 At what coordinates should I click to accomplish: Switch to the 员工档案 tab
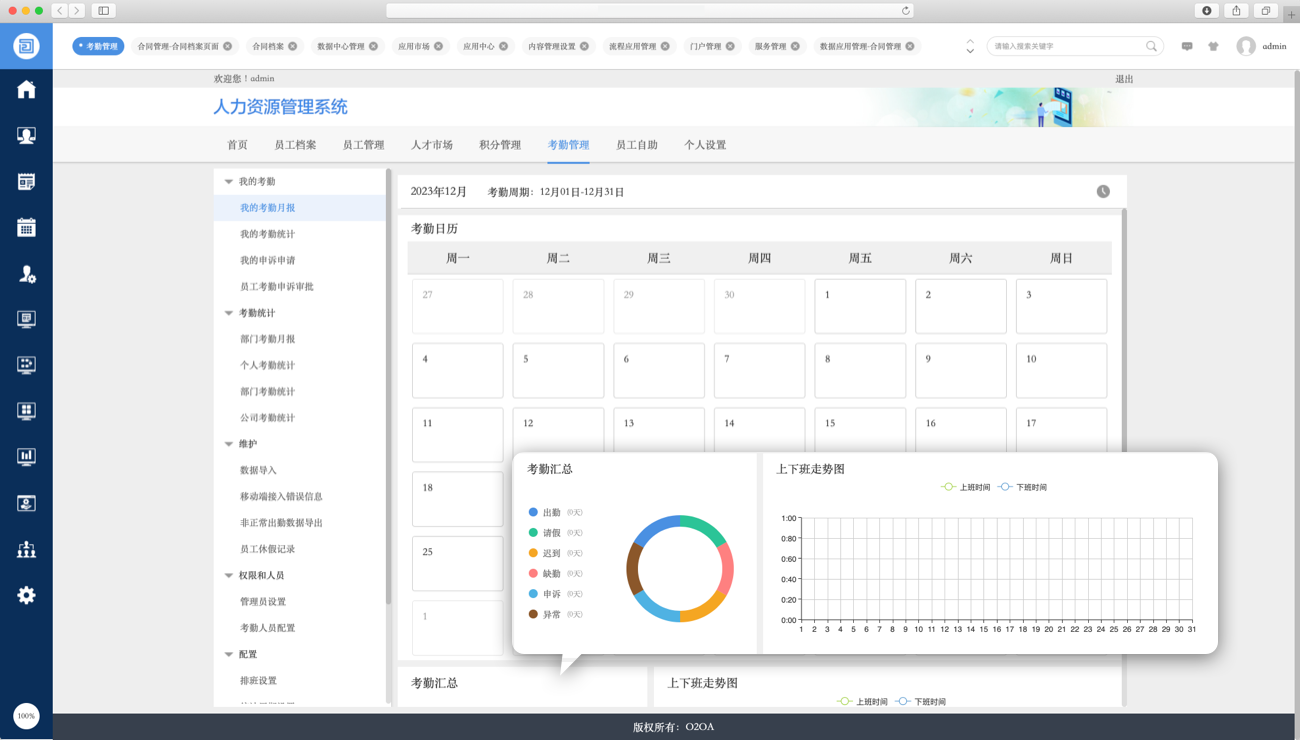(295, 145)
